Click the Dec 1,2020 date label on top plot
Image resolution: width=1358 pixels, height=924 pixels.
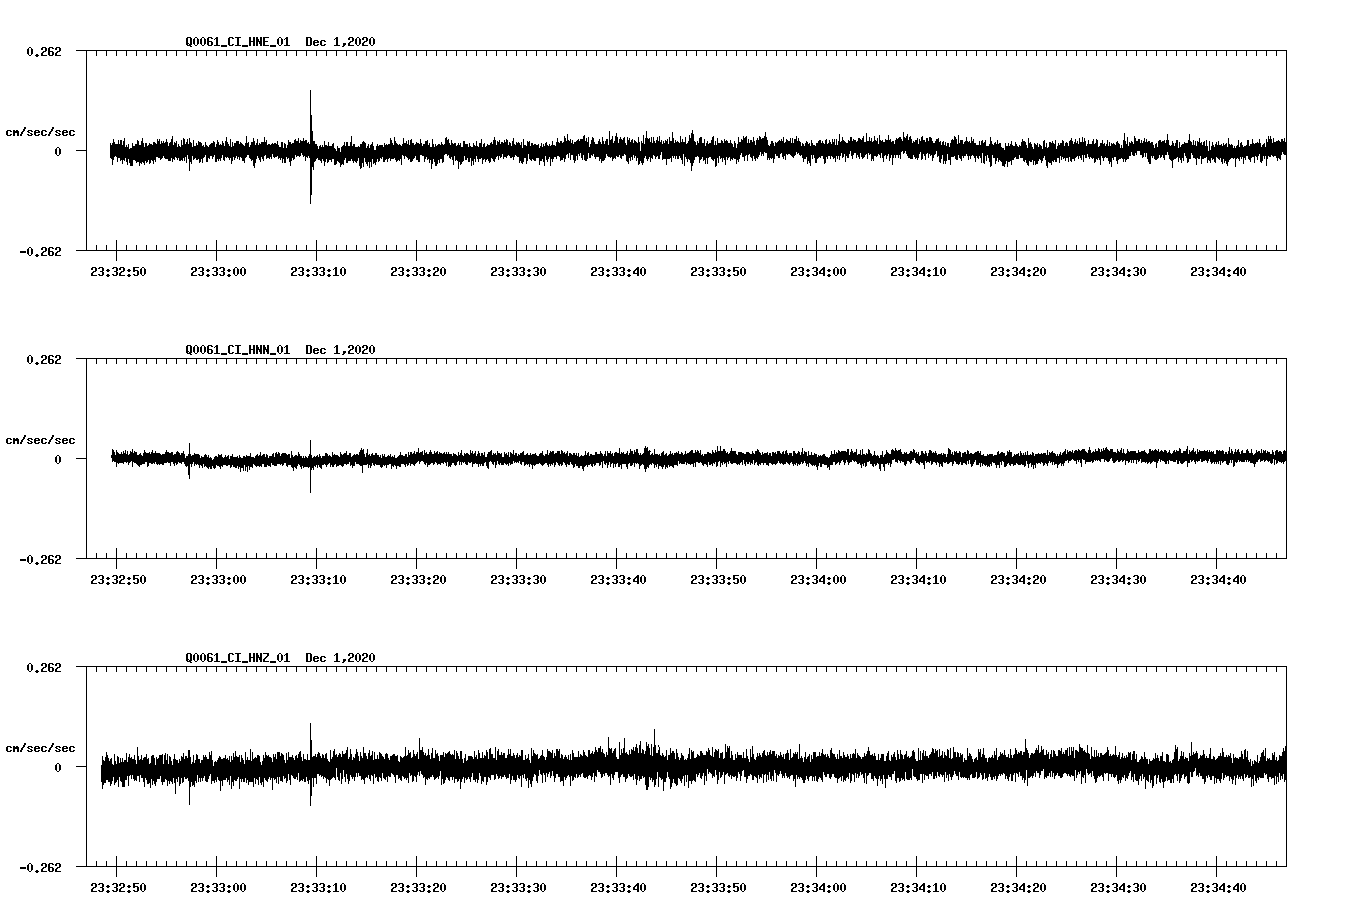(341, 42)
